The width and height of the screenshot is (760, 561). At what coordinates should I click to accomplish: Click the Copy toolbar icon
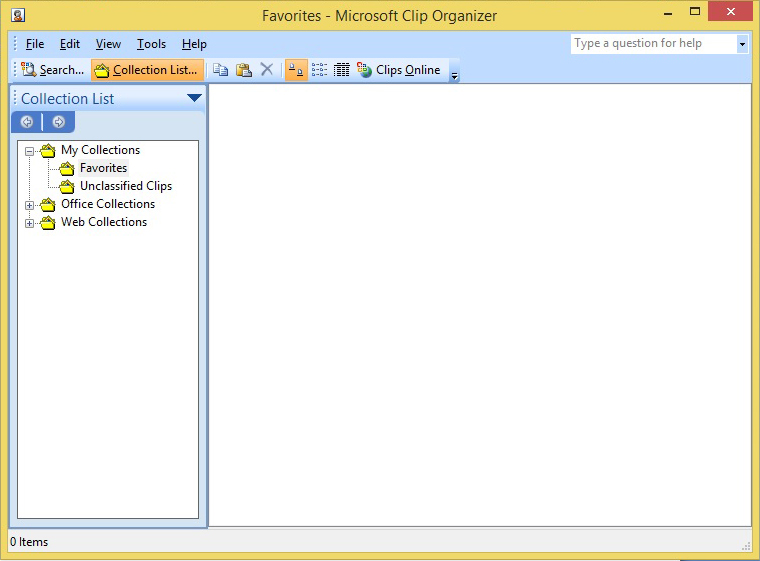click(221, 70)
